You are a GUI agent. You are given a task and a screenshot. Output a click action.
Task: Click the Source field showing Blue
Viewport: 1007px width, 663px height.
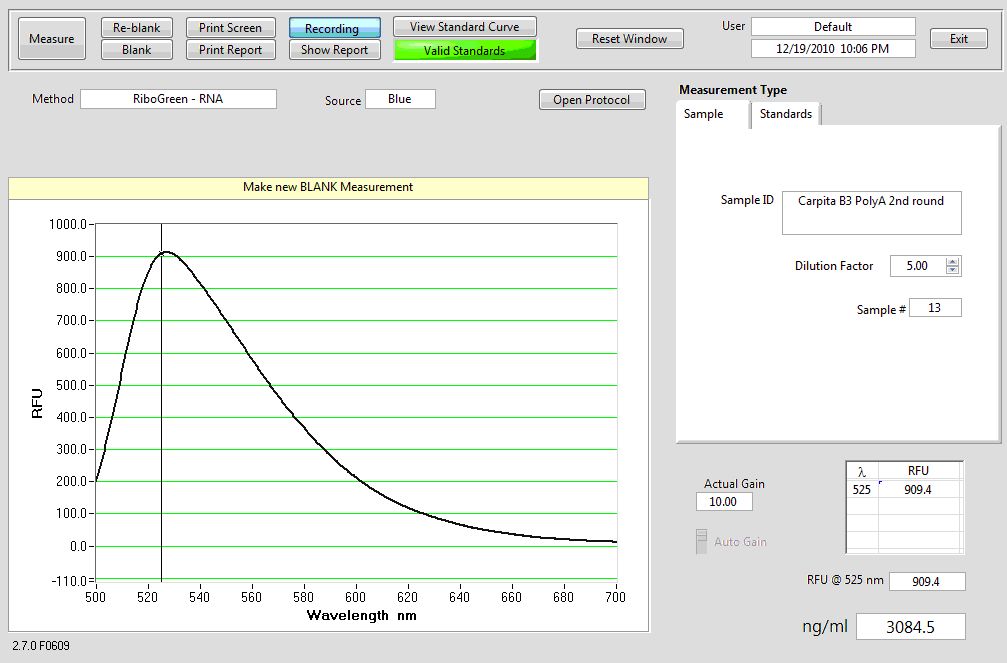[399, 99]
